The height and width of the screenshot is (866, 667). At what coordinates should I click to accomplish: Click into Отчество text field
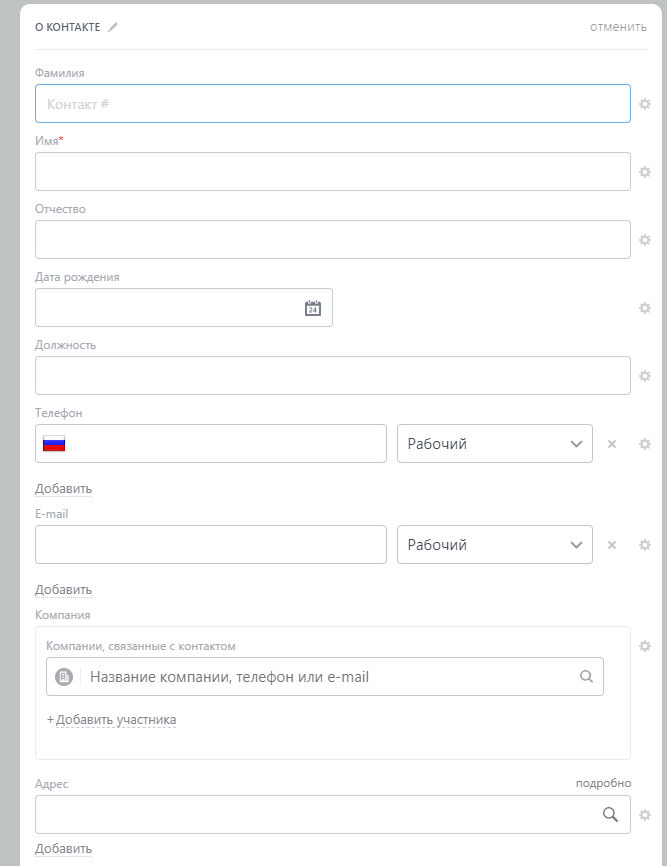332,240
